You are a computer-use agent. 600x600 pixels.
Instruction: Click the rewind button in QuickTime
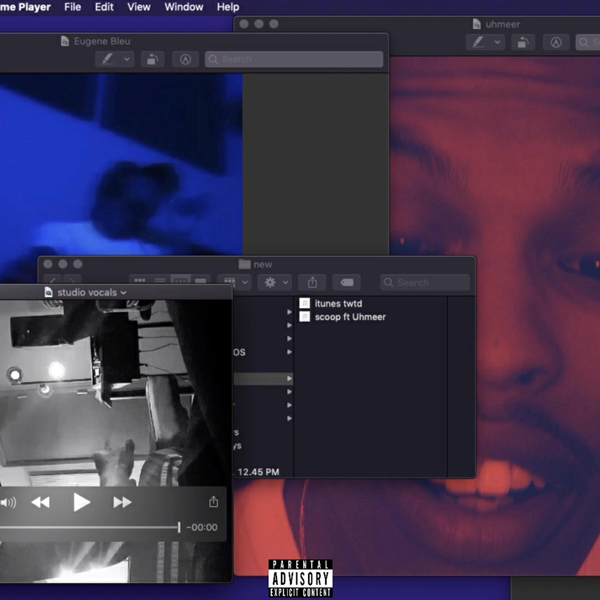click(41, 502)
